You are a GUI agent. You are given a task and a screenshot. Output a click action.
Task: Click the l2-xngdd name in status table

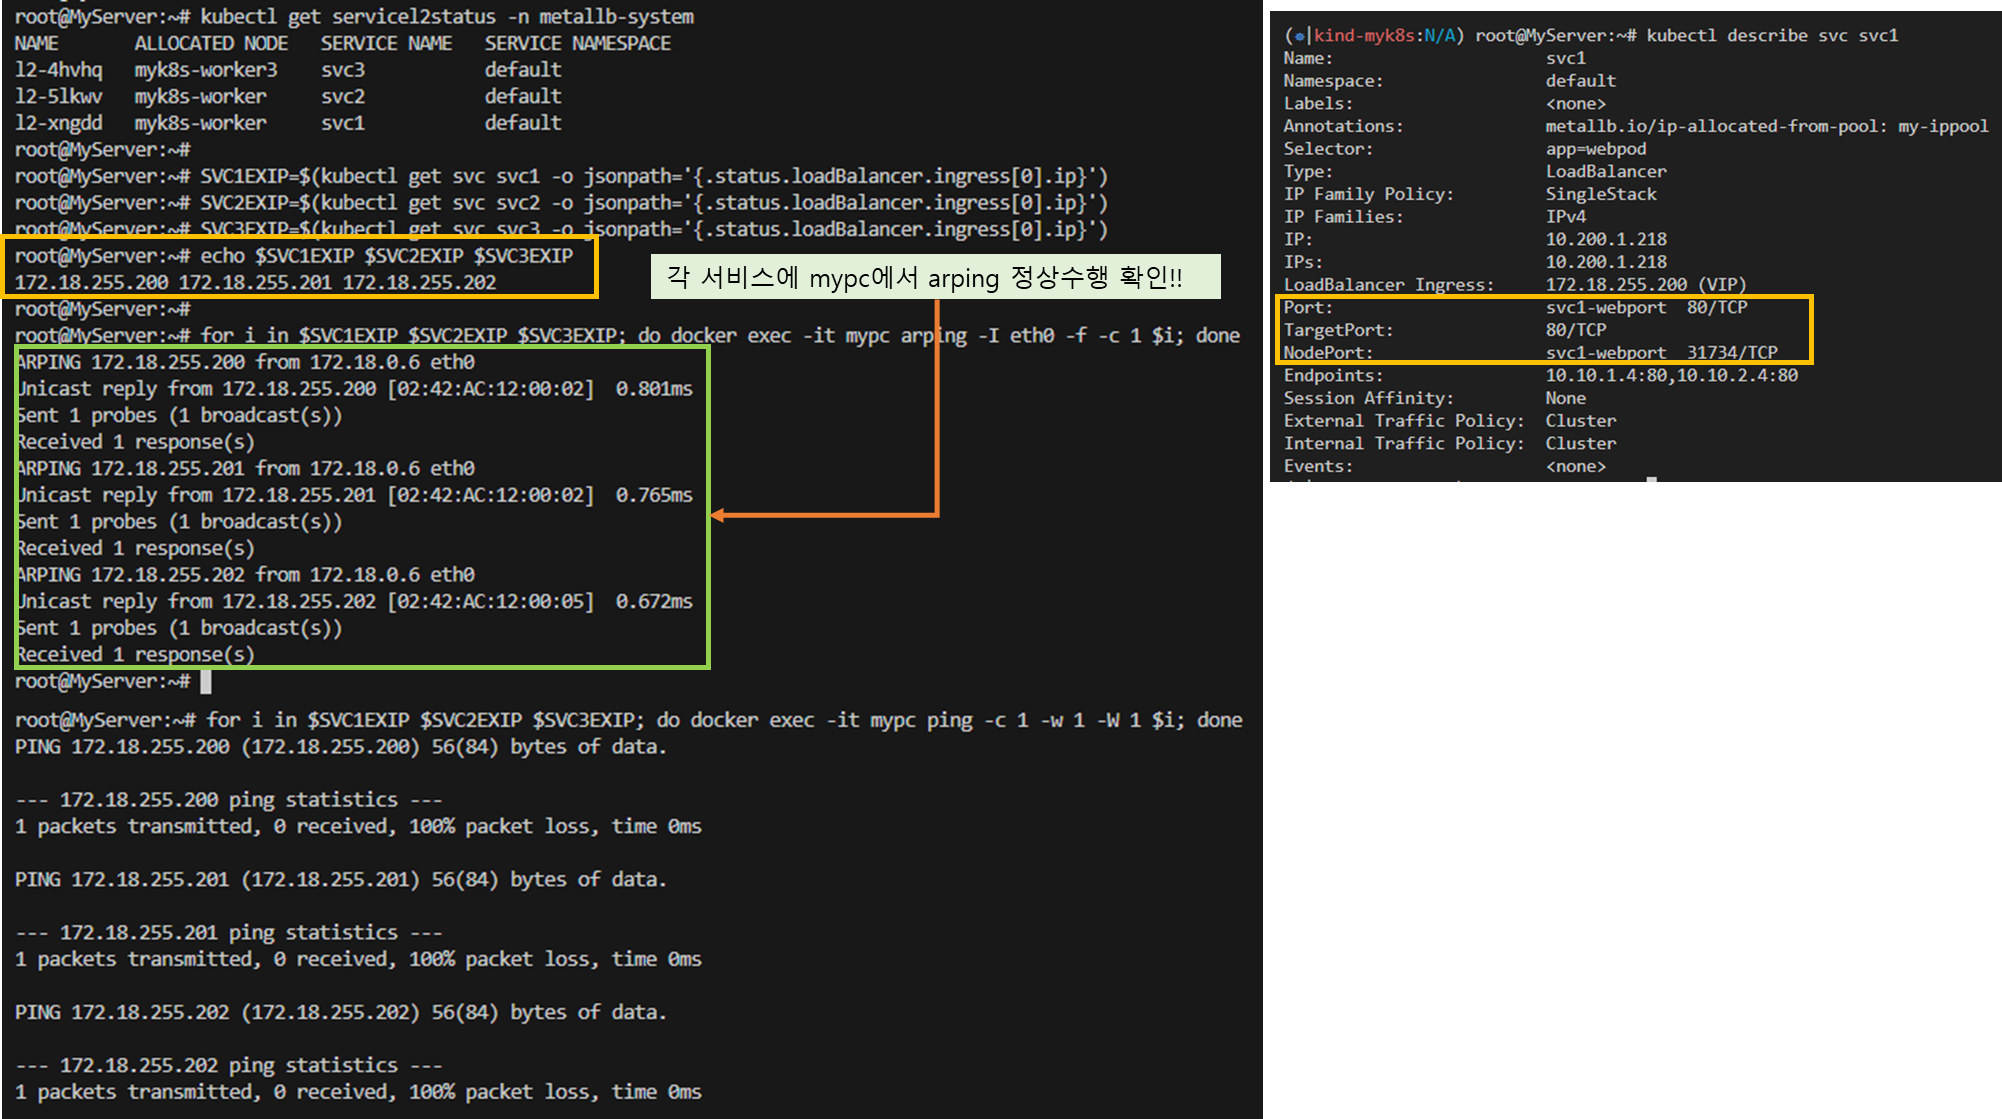point(58,123)
